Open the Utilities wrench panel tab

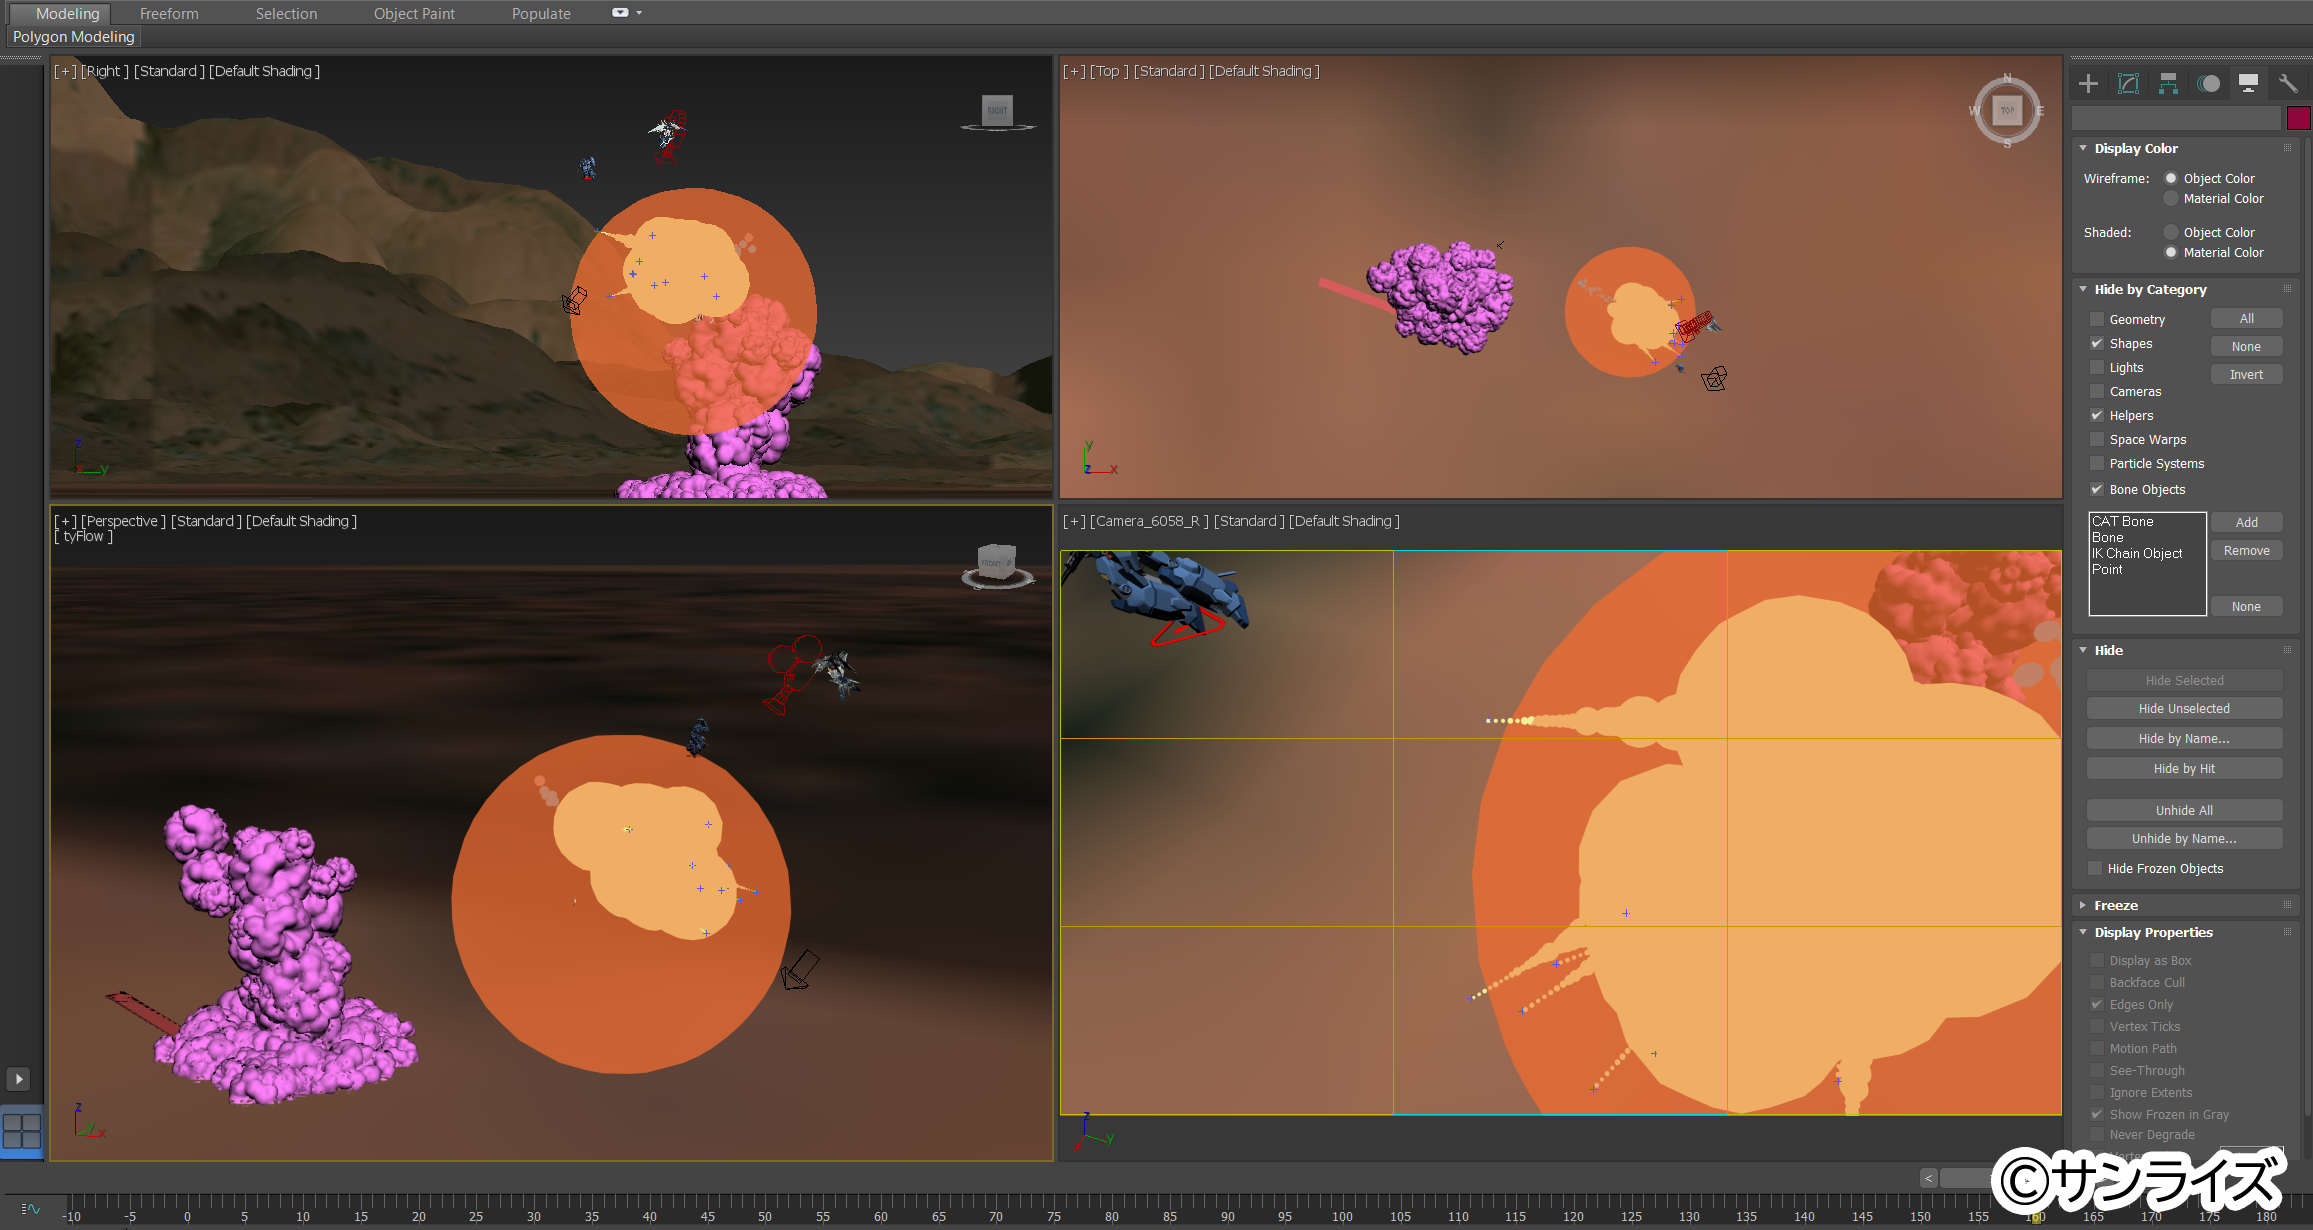pos(2288,84)
